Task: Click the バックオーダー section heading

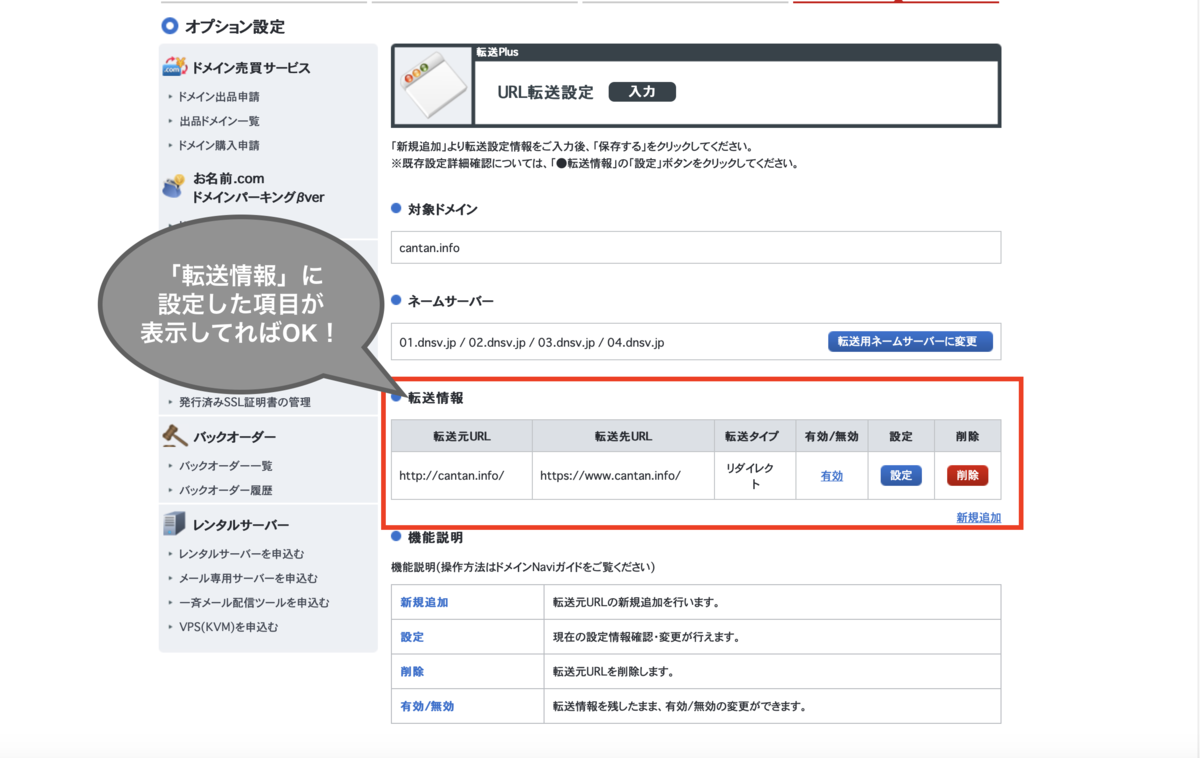Action: 234,437
